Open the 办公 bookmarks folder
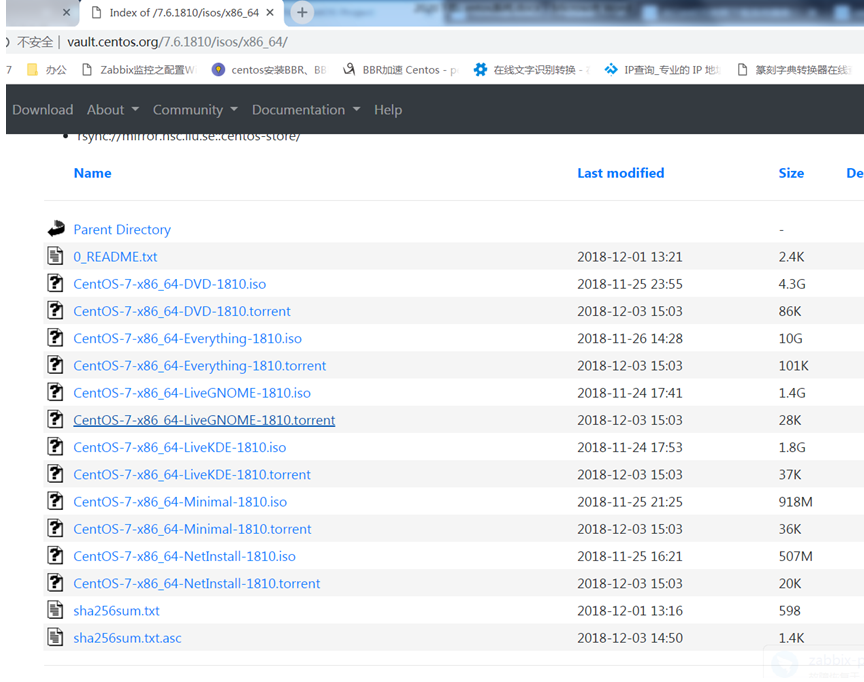864x682 pixels. [x=47, y=70]
